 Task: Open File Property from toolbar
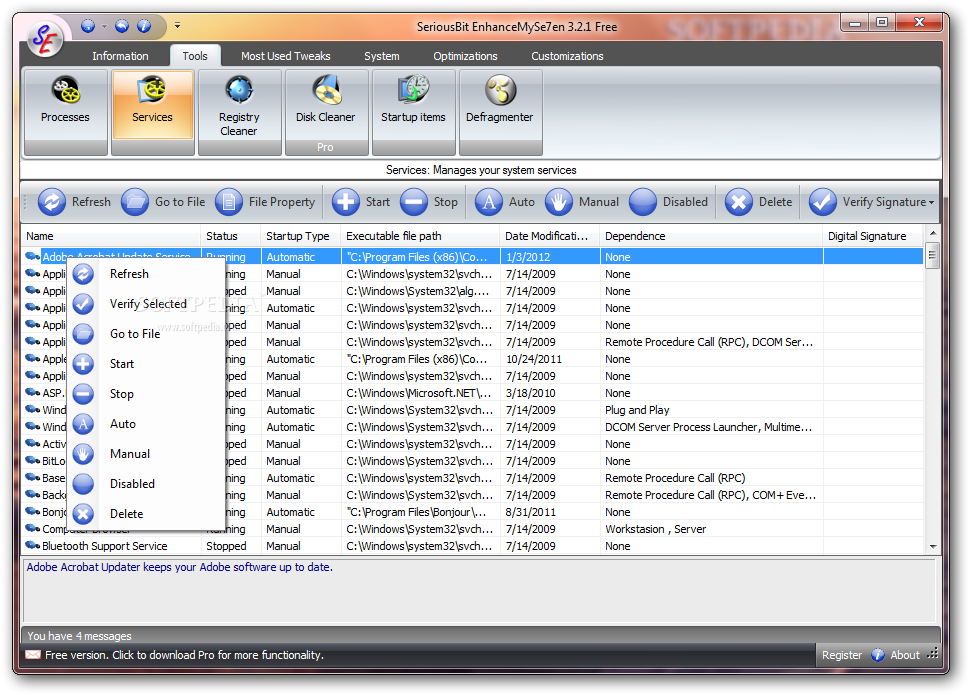(265, 202)
